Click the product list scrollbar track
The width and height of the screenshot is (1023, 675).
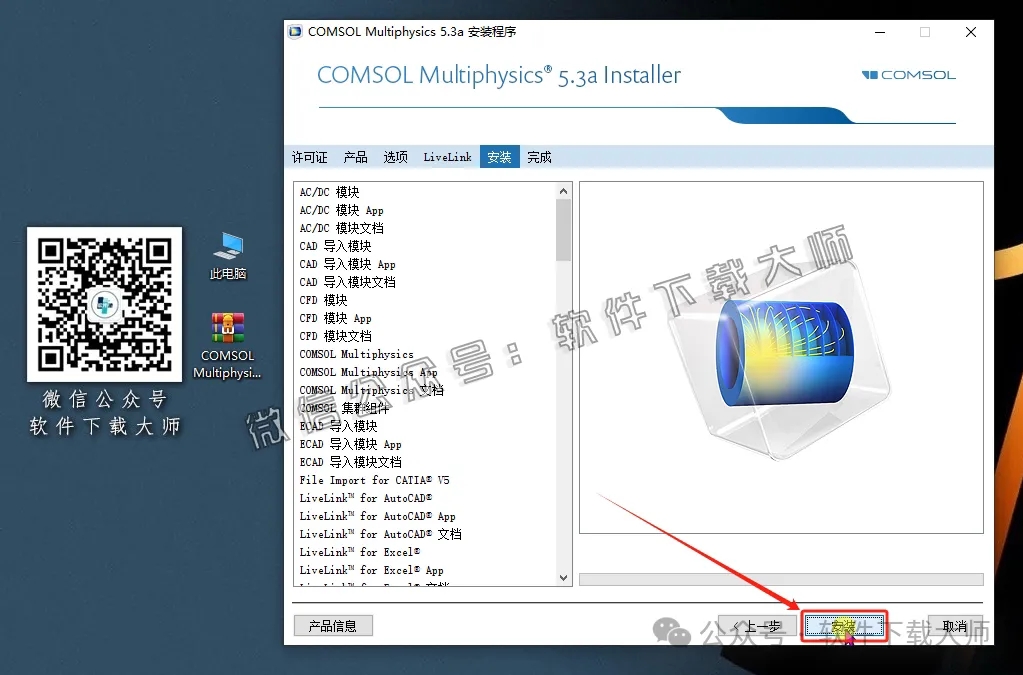pyautogui.click(x=563, y=400)
